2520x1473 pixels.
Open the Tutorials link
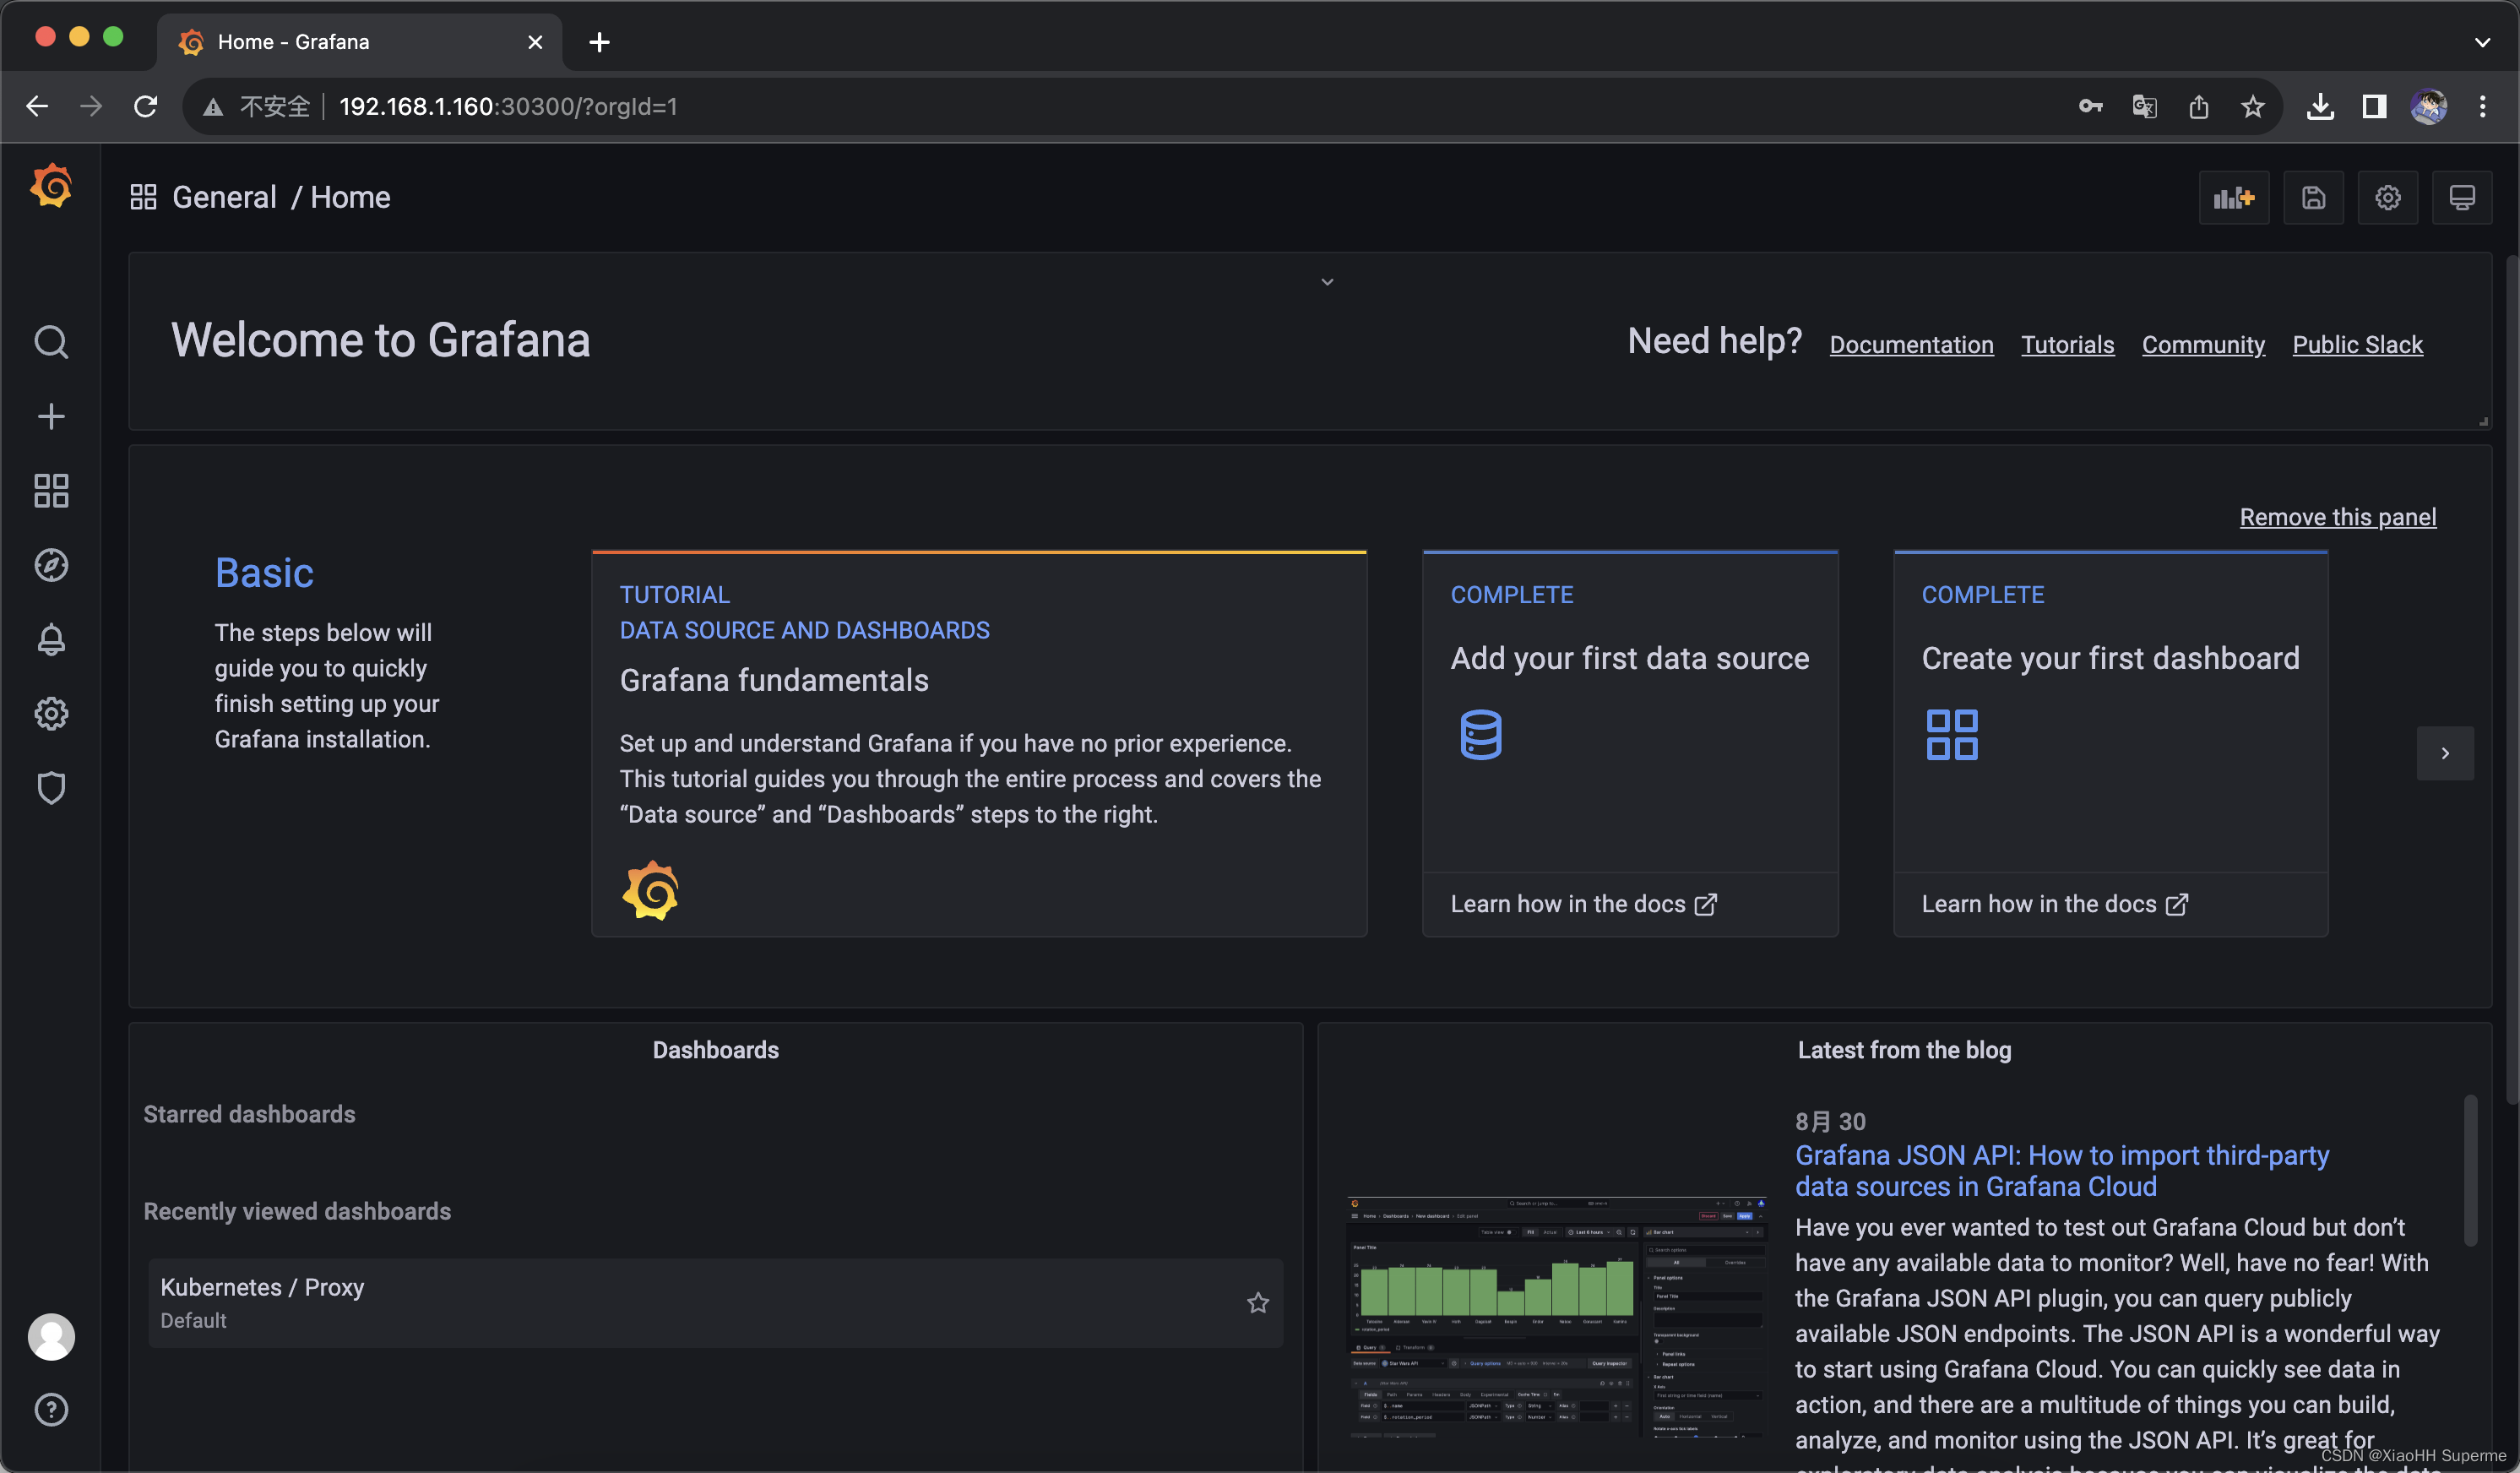point(2067,344)
